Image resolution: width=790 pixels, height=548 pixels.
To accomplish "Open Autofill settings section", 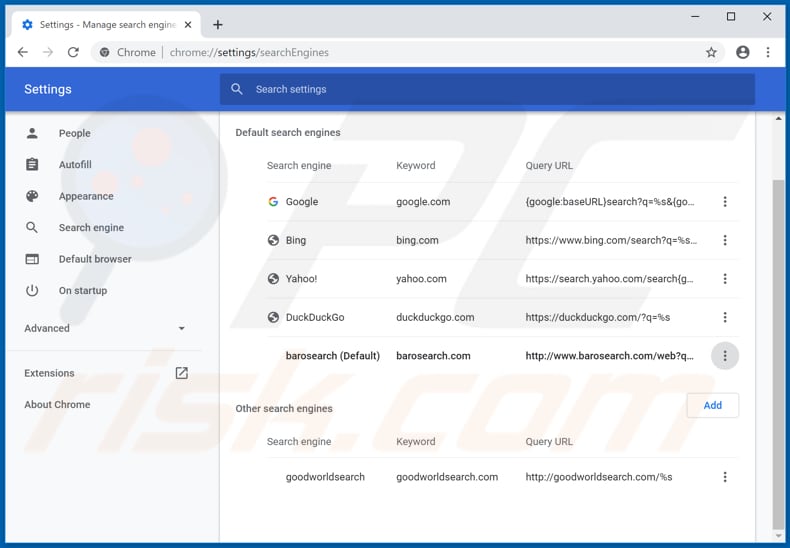I will pos(75,164).
